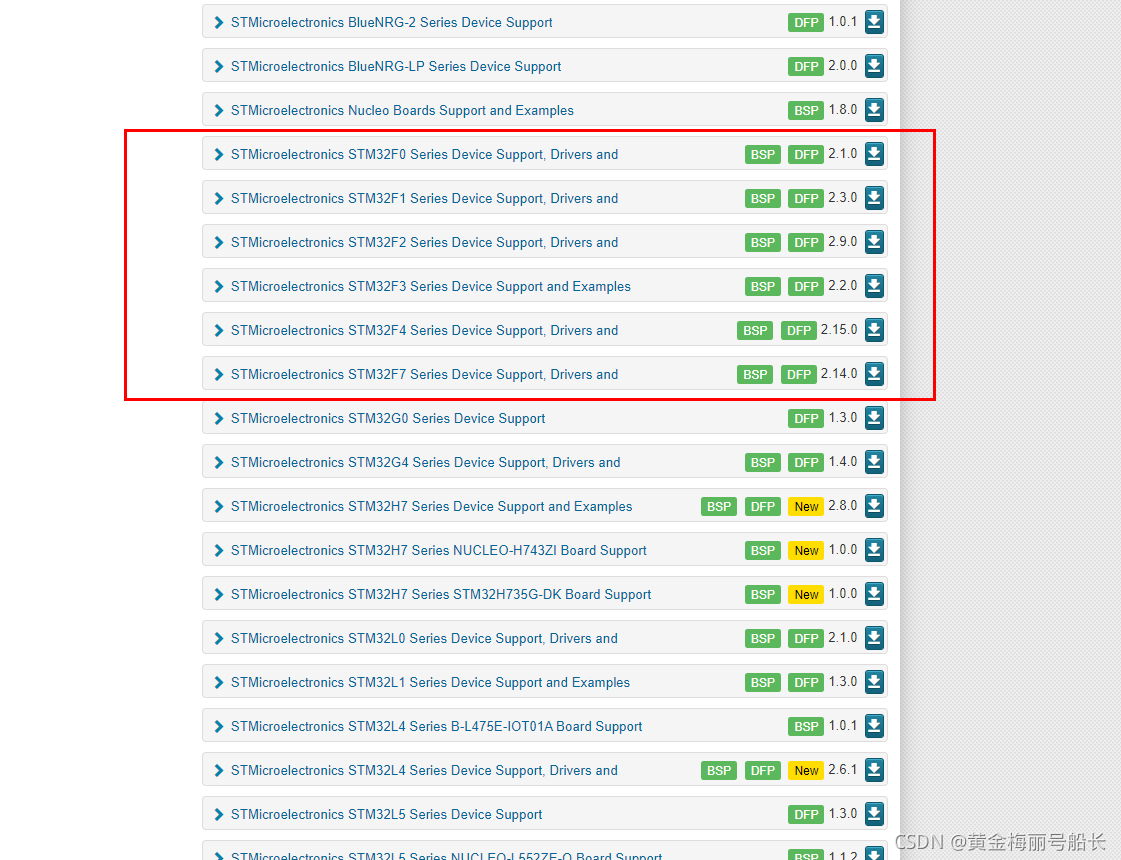Click version 2.9.0 on STM32F2 row
Image resolution: width=1121 pixels, height=860 pixels.
coord(843,242)
